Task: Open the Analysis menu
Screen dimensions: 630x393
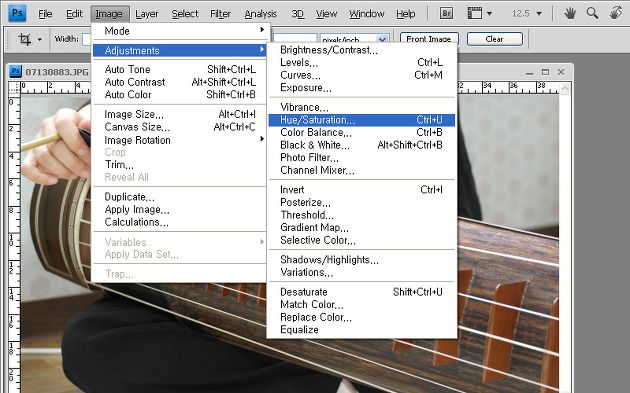Action: [260, 14]
